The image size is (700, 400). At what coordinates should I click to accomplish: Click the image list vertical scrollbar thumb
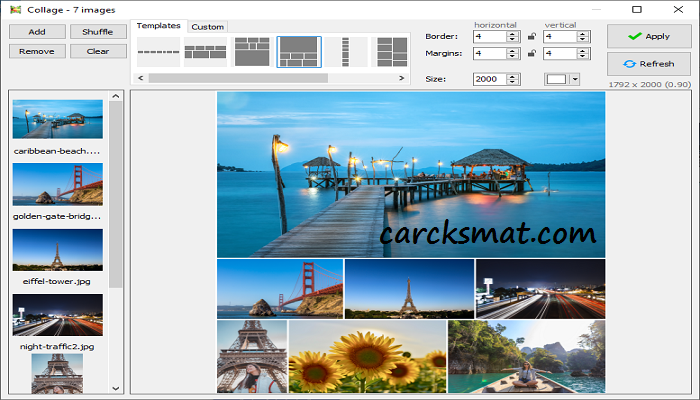coord(116,195)
